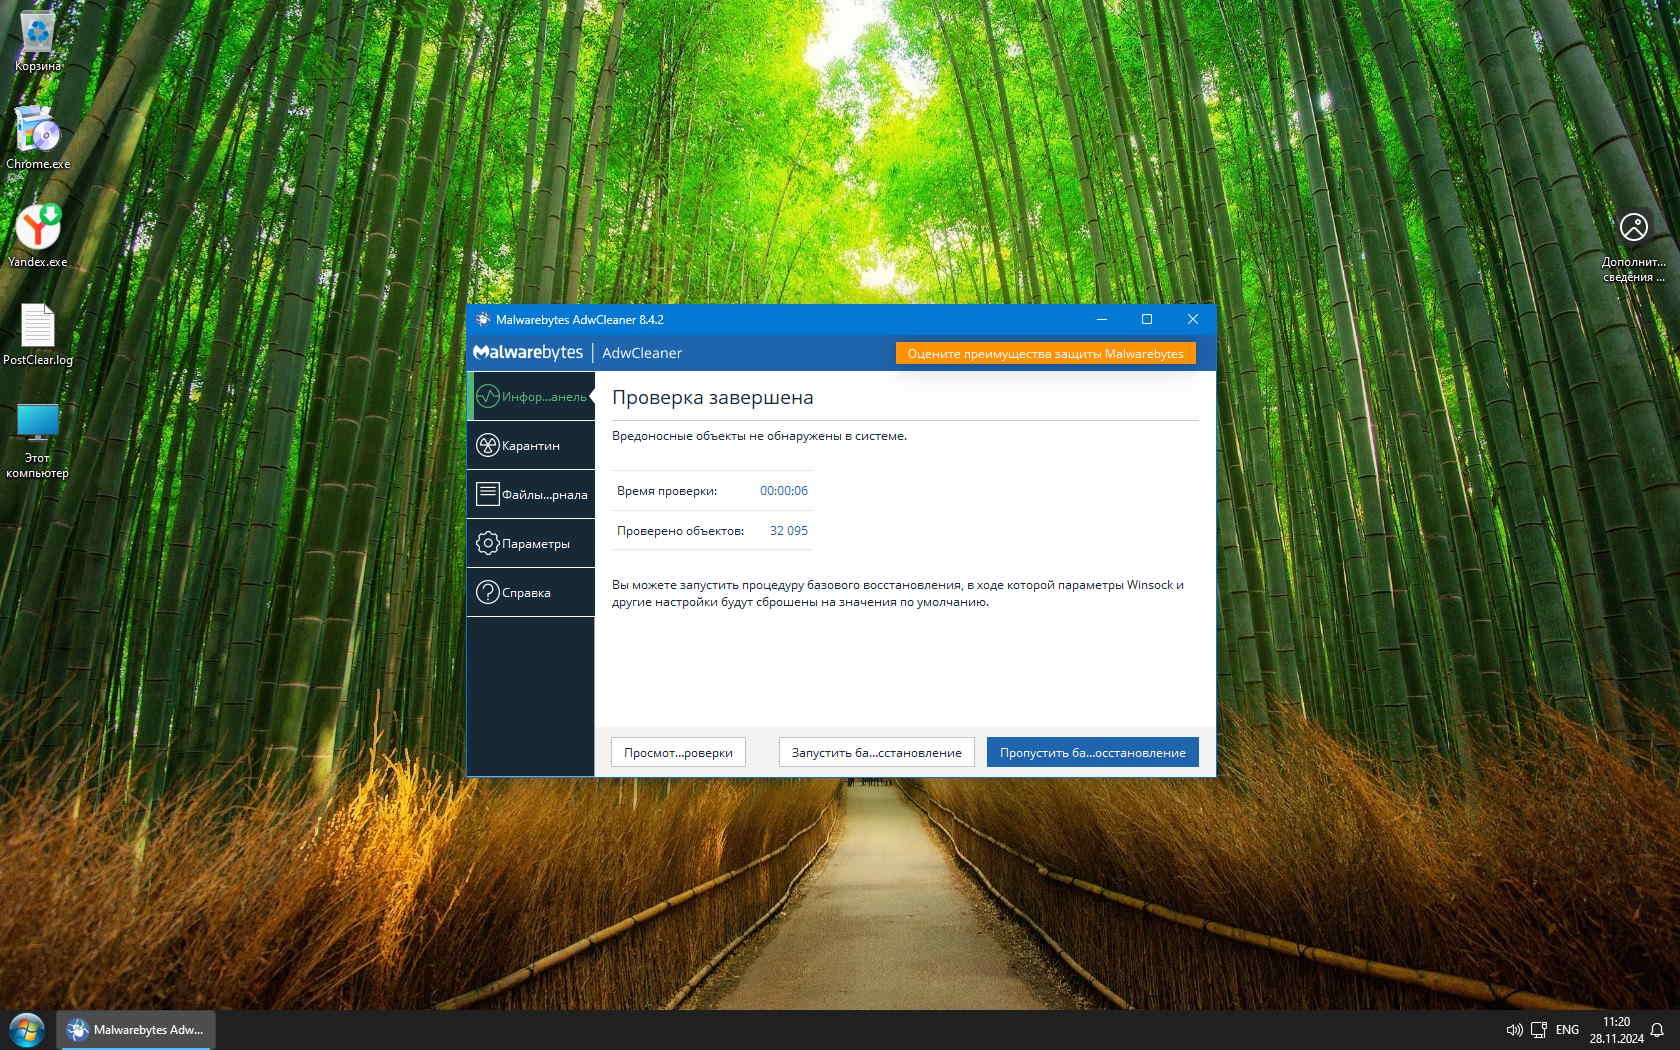Open the Карантин tab
Image resolution: width=1680 pixels, height=1050 pixels.
(531, 445)
